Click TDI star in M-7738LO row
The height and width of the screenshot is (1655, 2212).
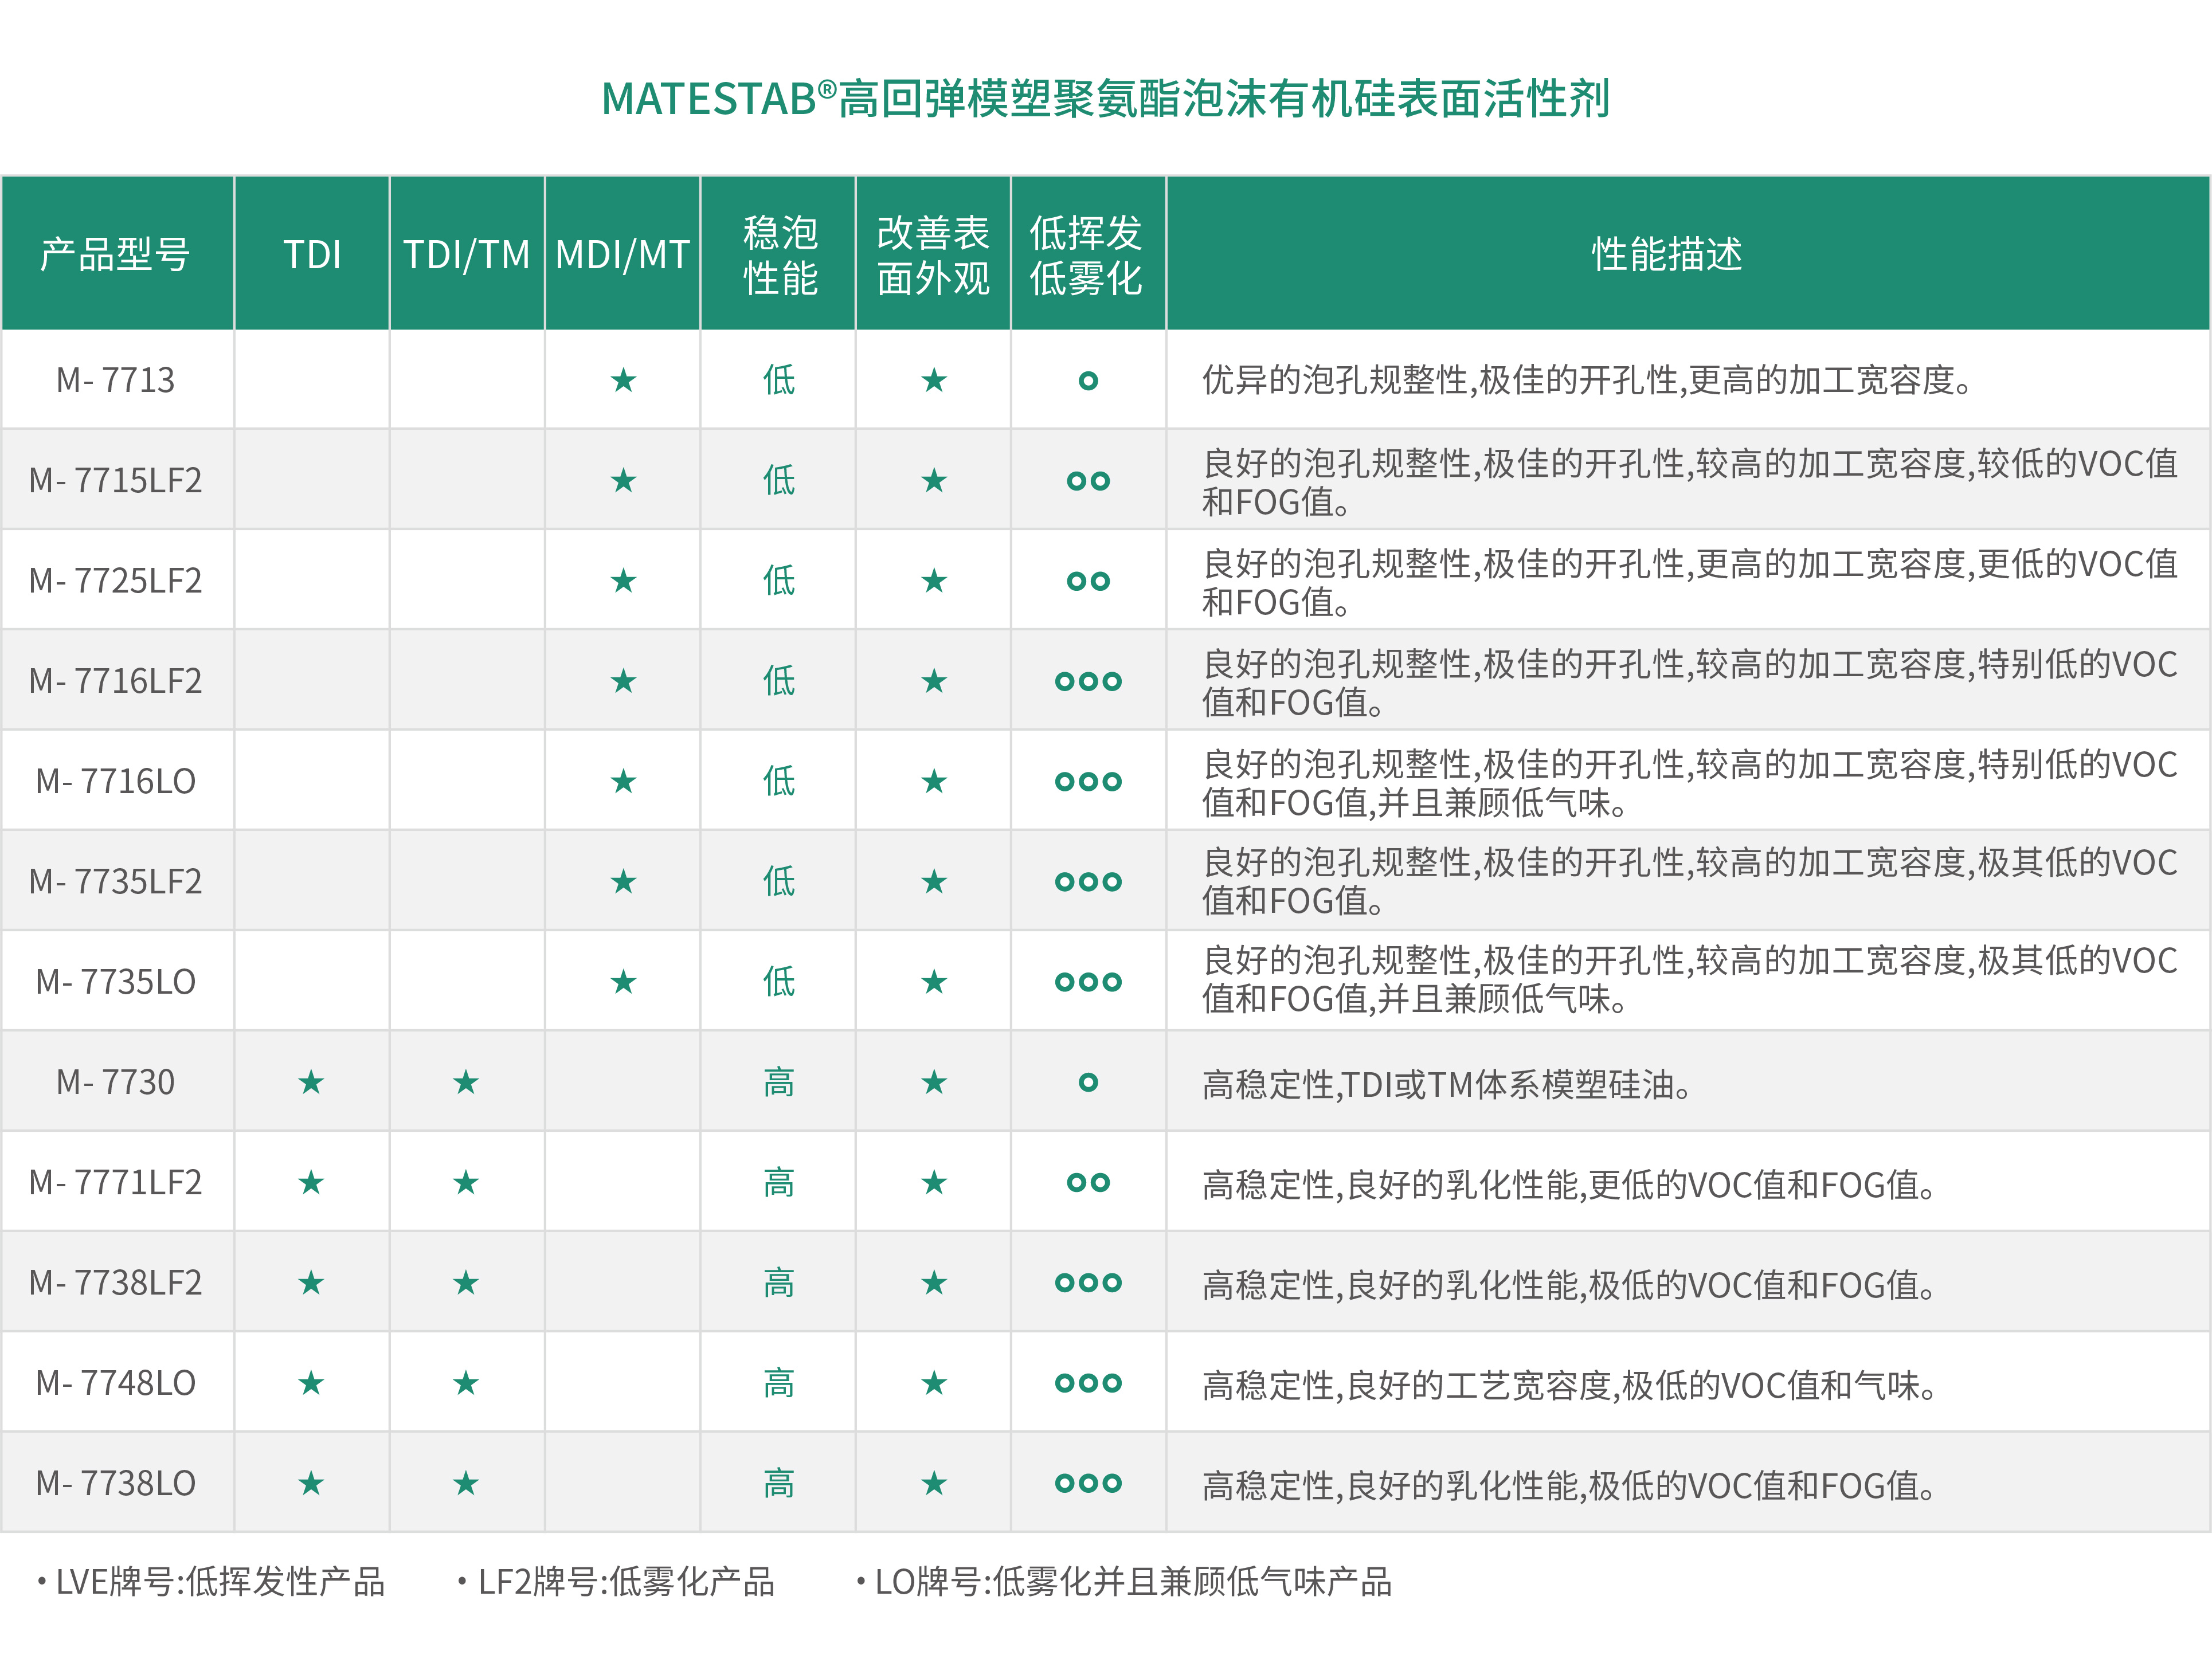point(311,1483)
